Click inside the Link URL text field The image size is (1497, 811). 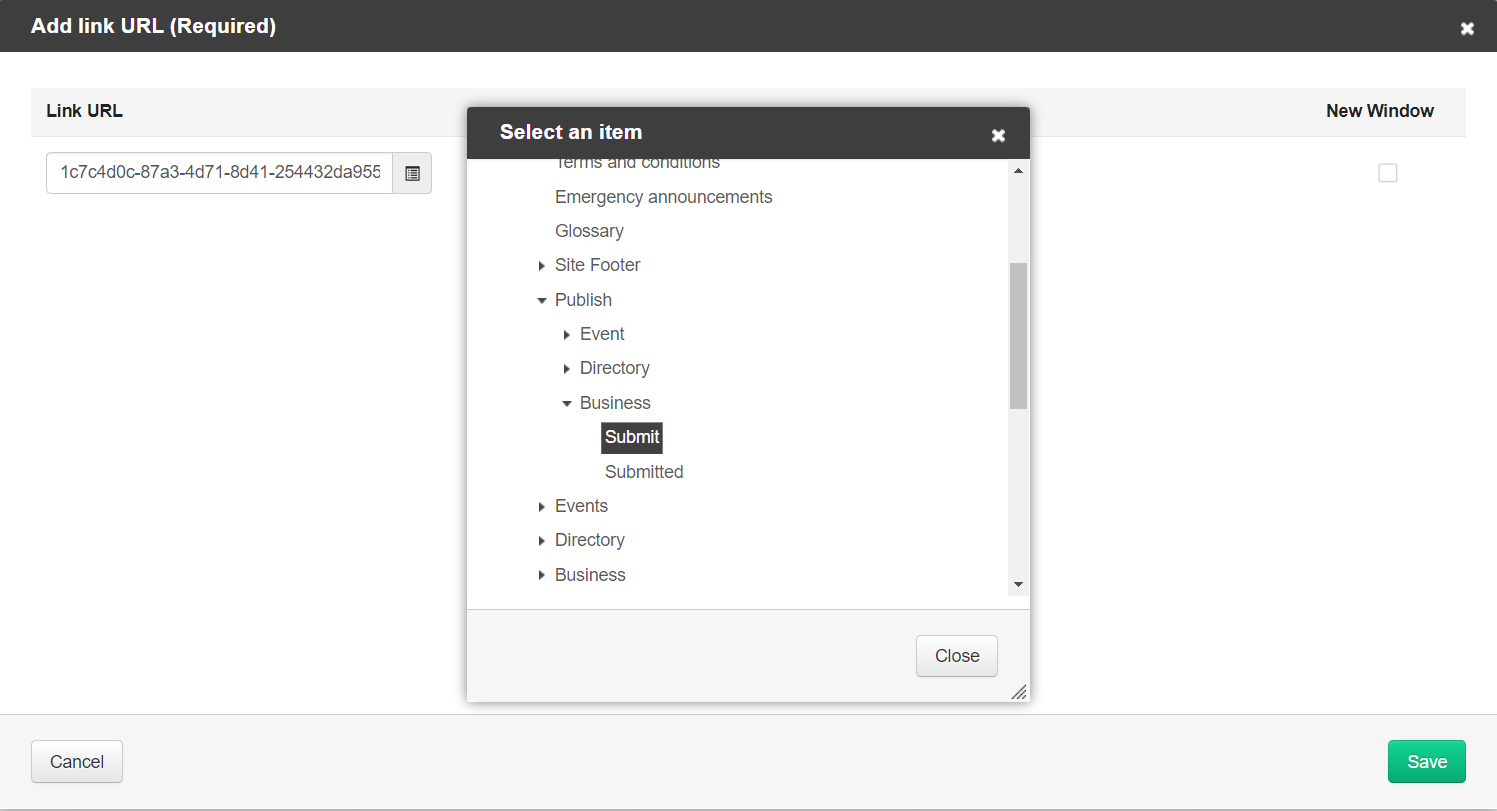[x=218, y=172]
